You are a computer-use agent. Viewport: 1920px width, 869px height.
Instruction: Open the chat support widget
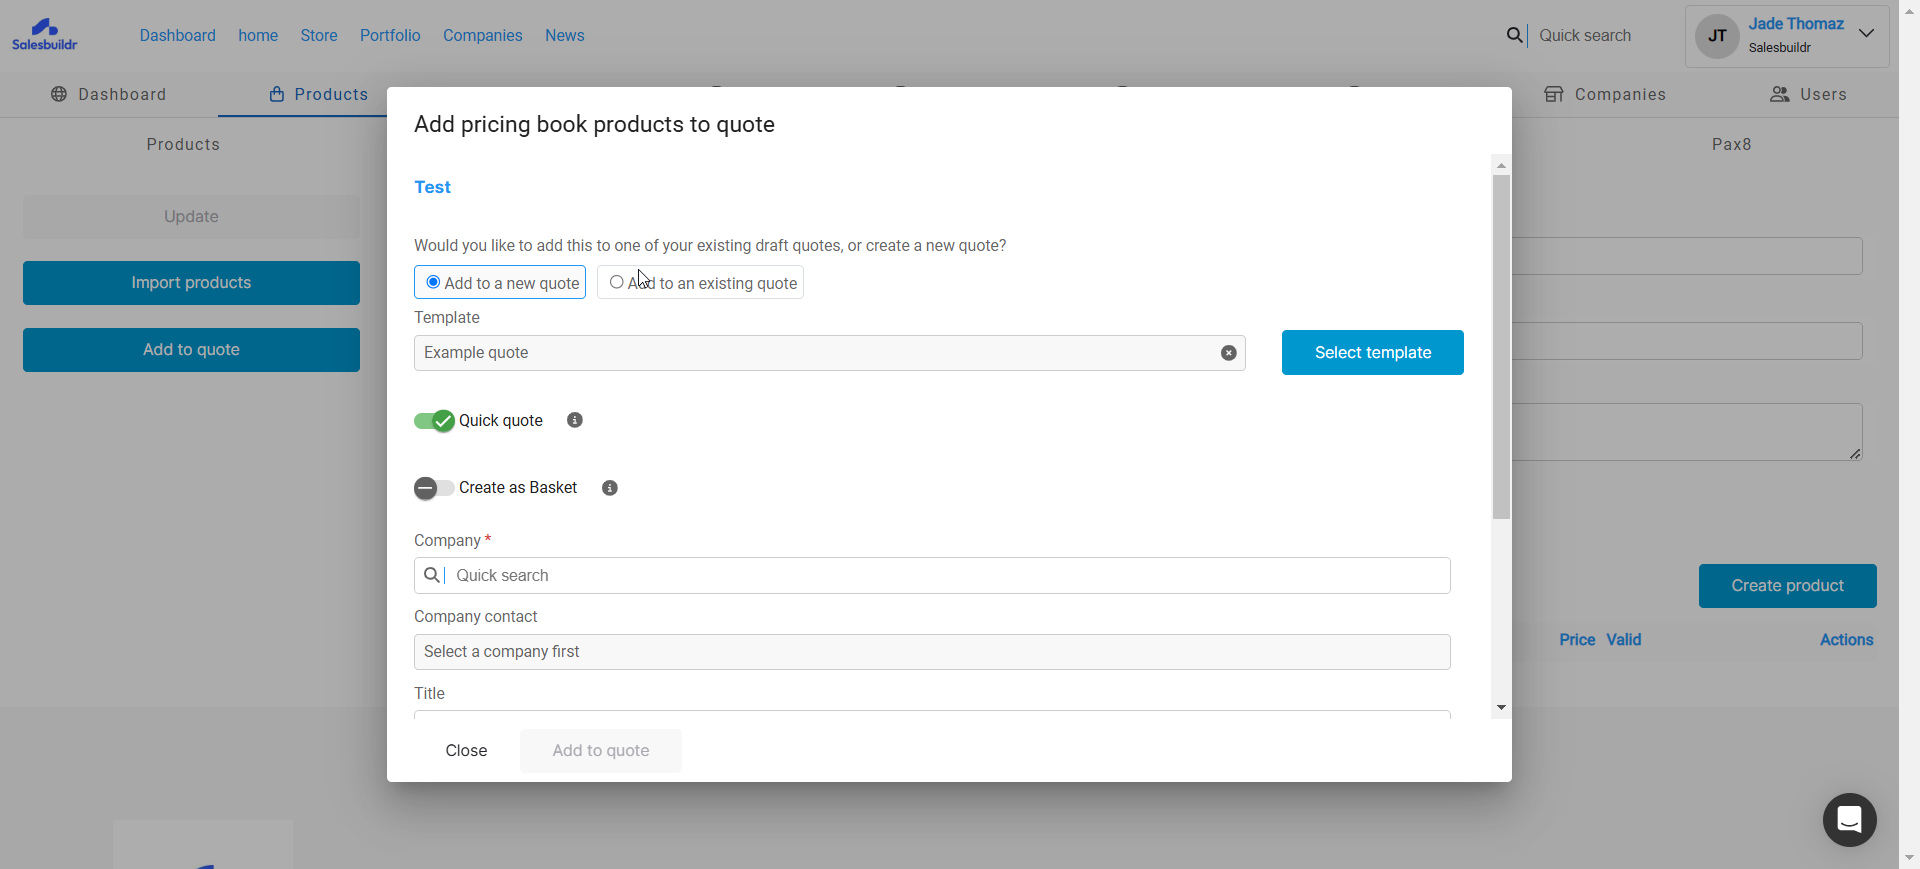(x=1849, y=820)
